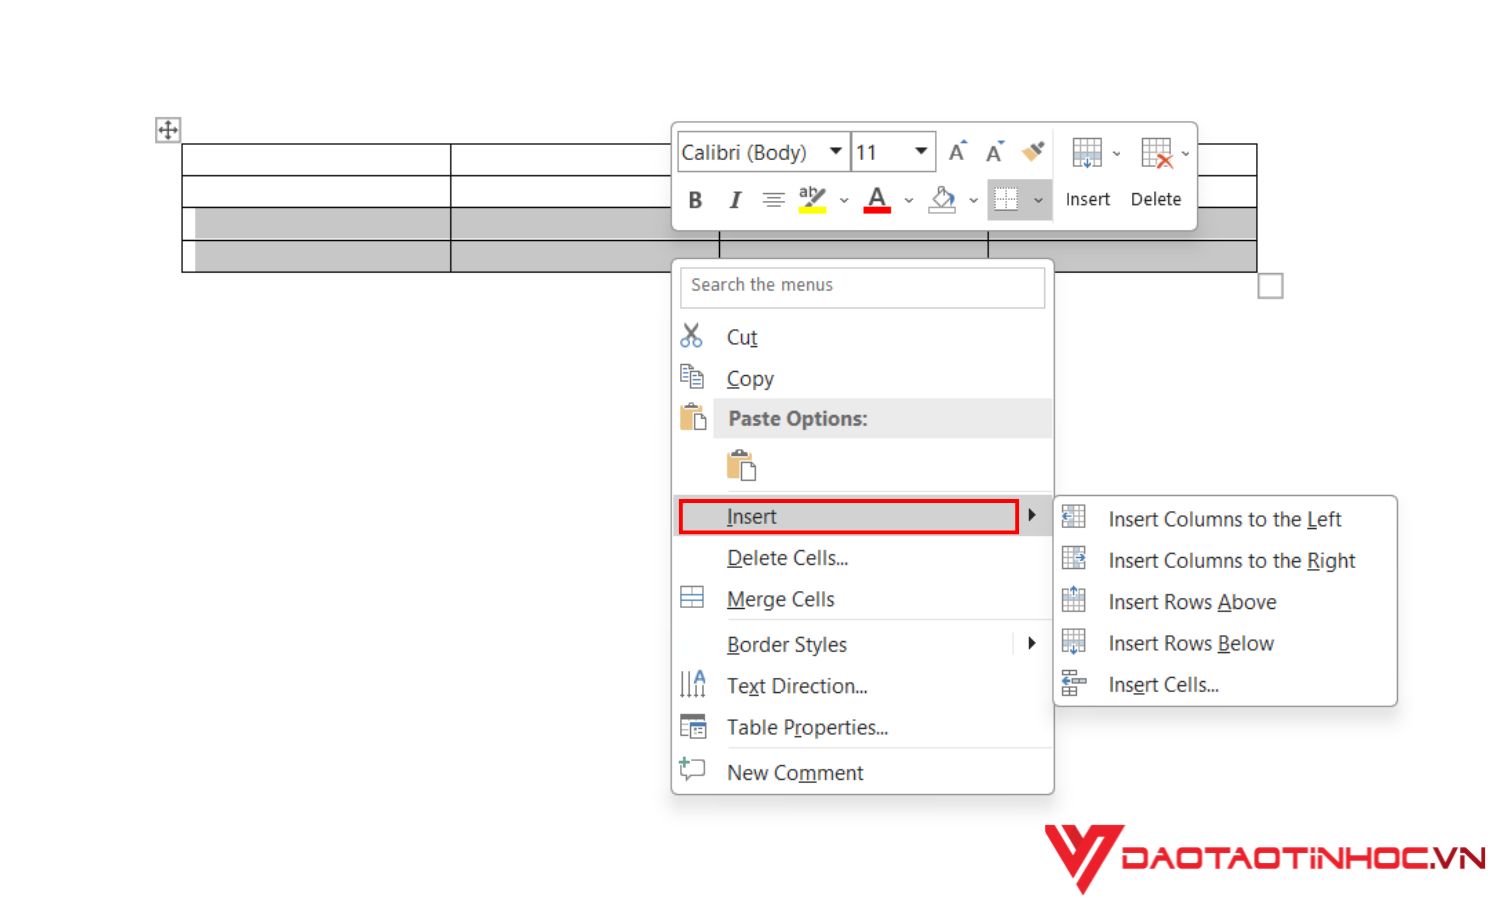Open the font color dropdown arrow

(x=909, y=200)
